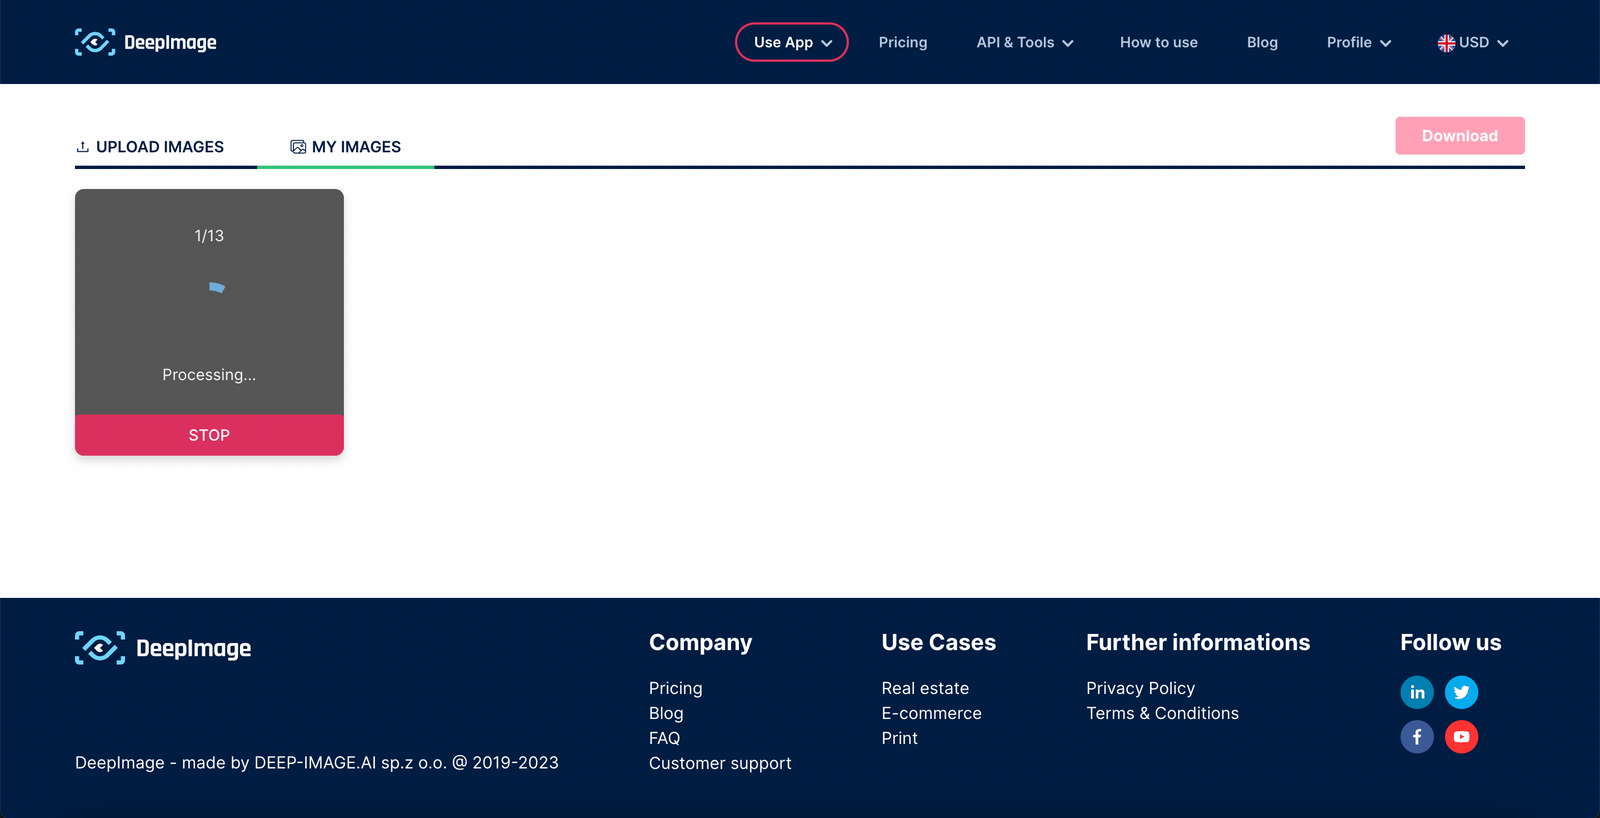Open the Blog link in header
The image size is (1600, 818).
[x=1262, y=42]
